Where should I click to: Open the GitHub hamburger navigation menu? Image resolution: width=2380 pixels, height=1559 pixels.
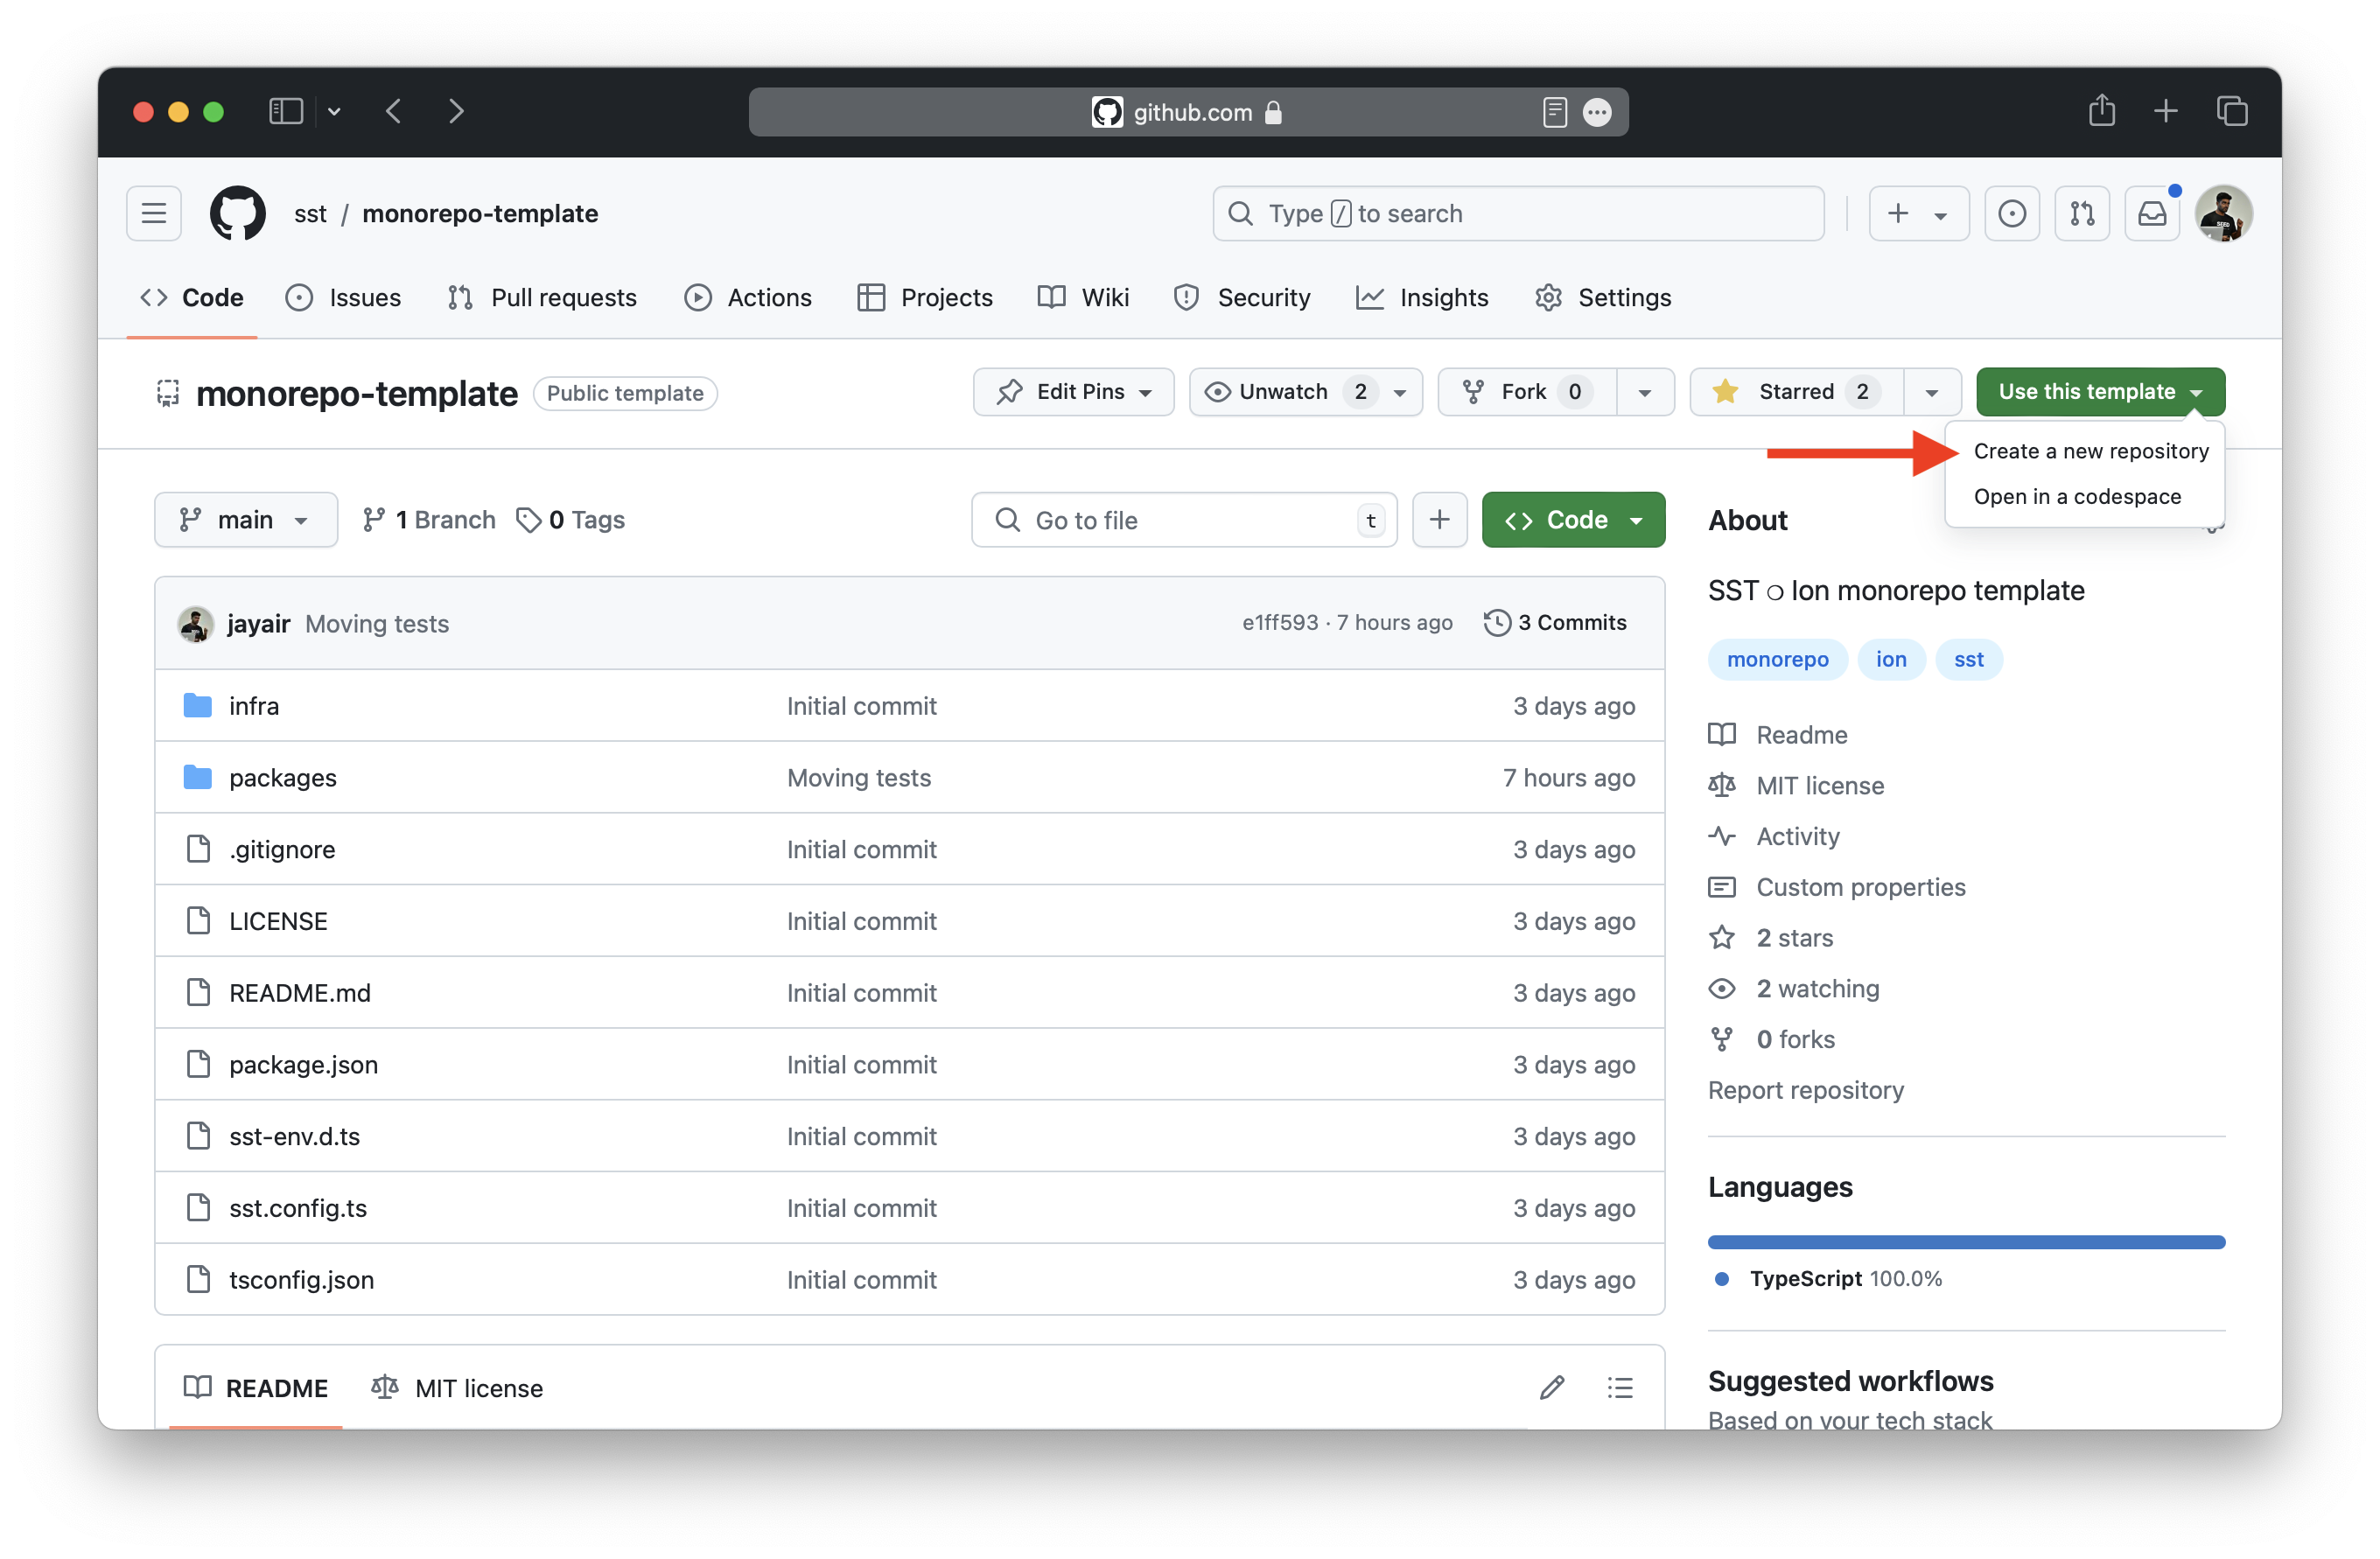point(154,213)
